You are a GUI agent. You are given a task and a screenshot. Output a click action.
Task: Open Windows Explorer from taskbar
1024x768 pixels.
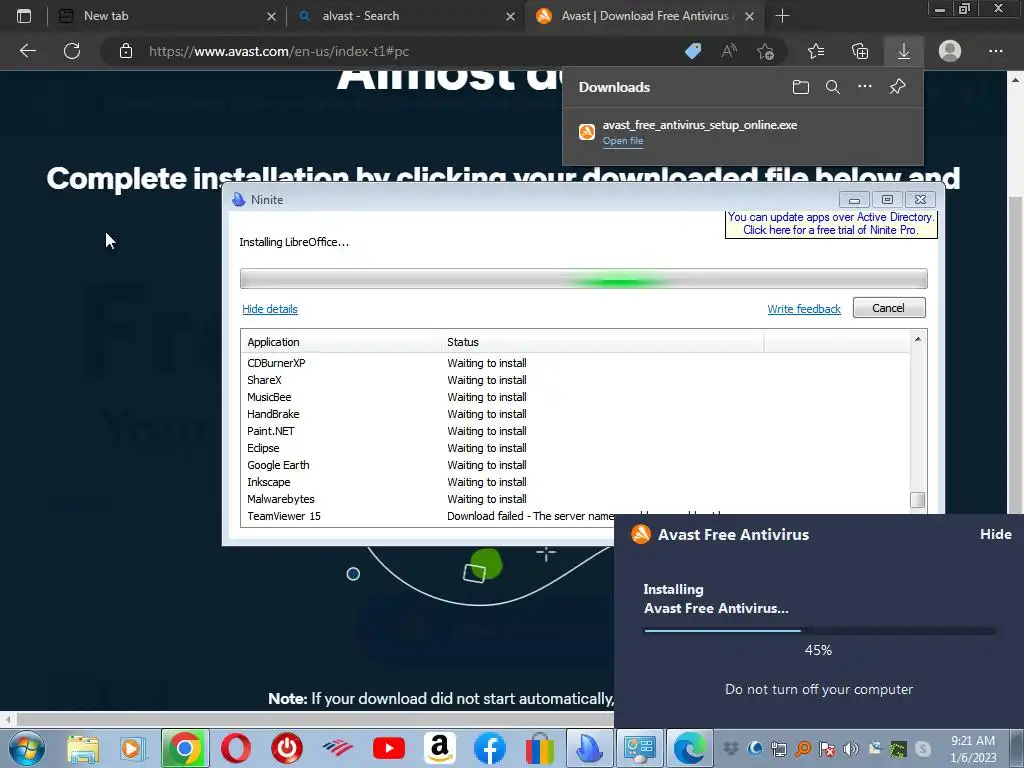tap(83, 748)
